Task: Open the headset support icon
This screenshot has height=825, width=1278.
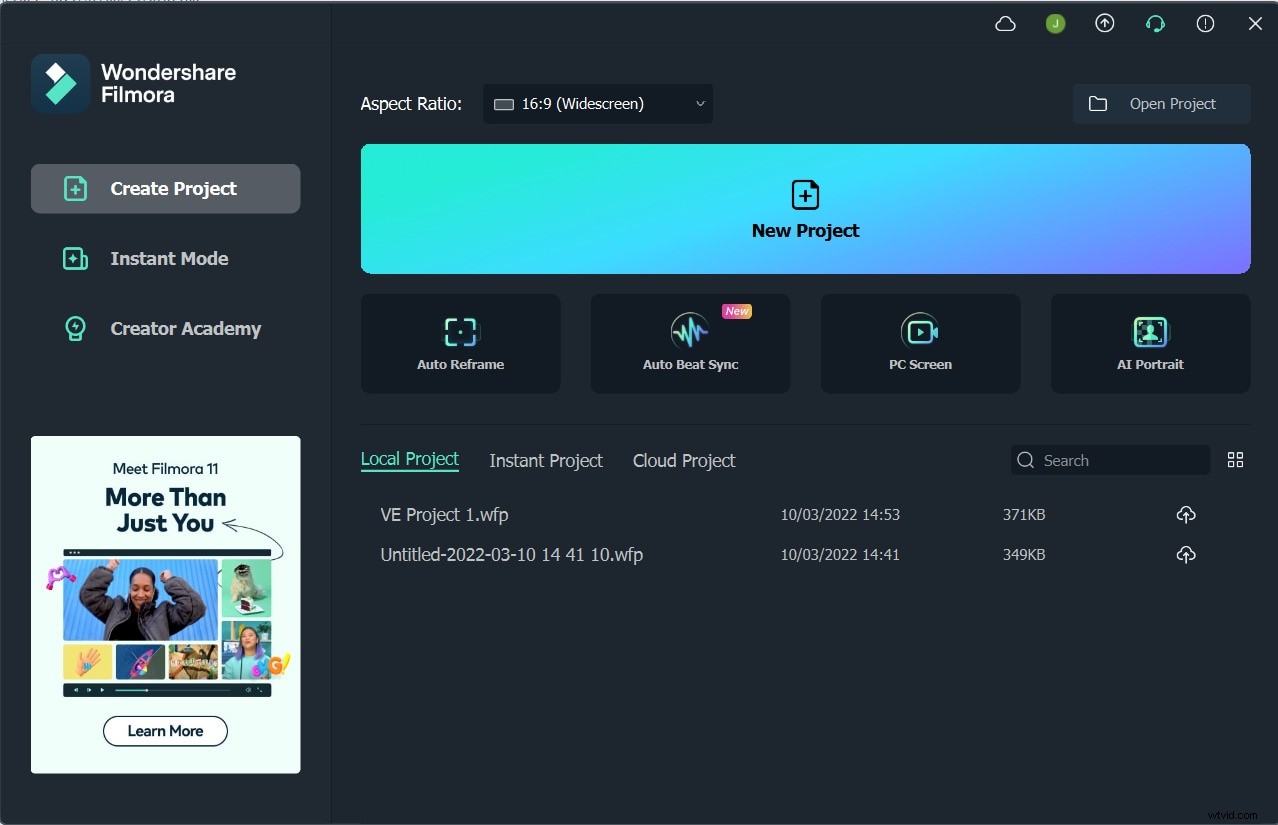Action: coord(1155,24)
